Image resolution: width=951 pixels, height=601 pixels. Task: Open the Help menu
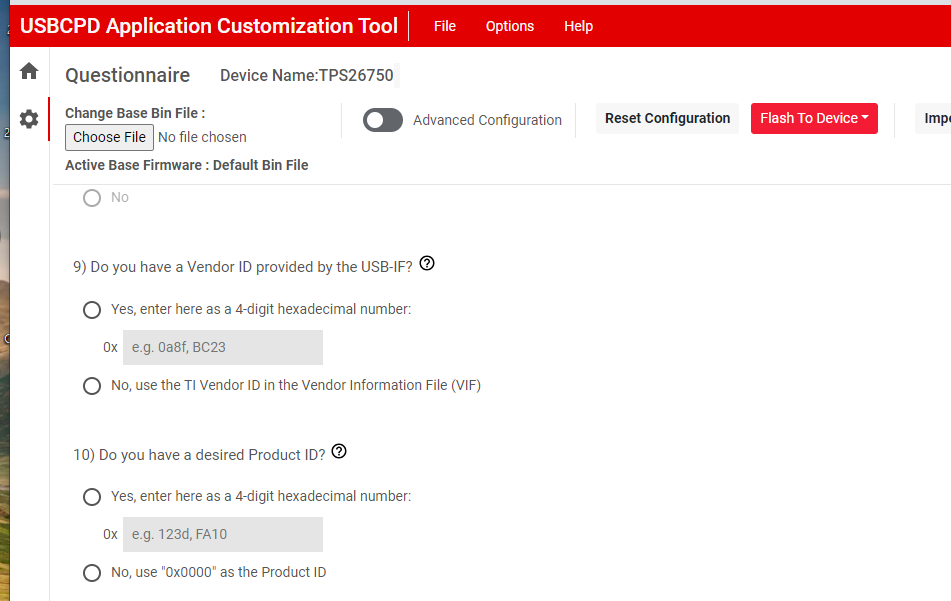tap(578, 26)
